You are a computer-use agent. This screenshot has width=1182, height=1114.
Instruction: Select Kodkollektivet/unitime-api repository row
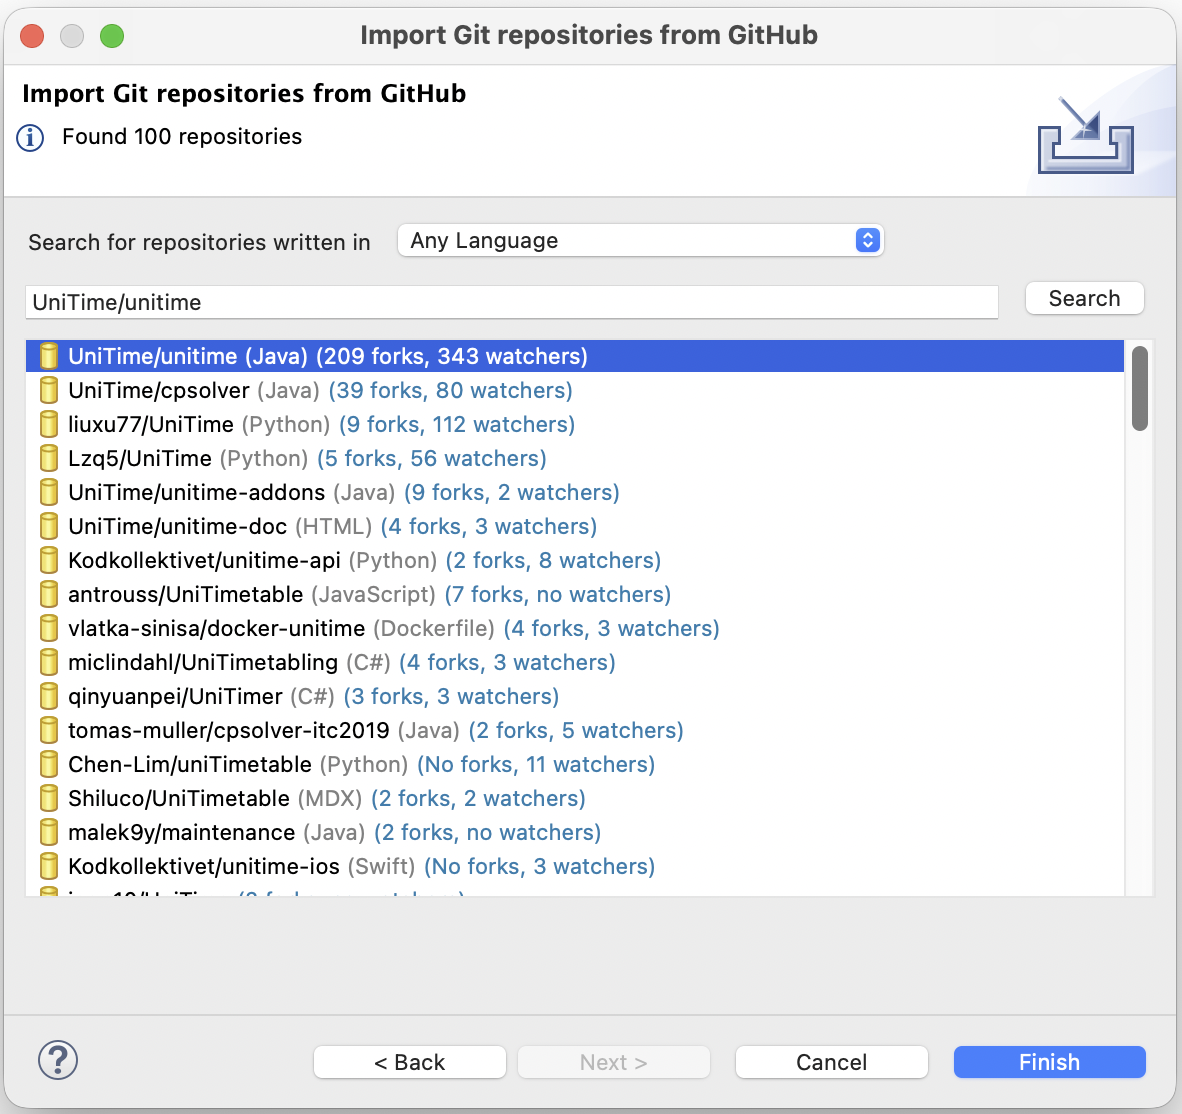(x=574, y=560)
